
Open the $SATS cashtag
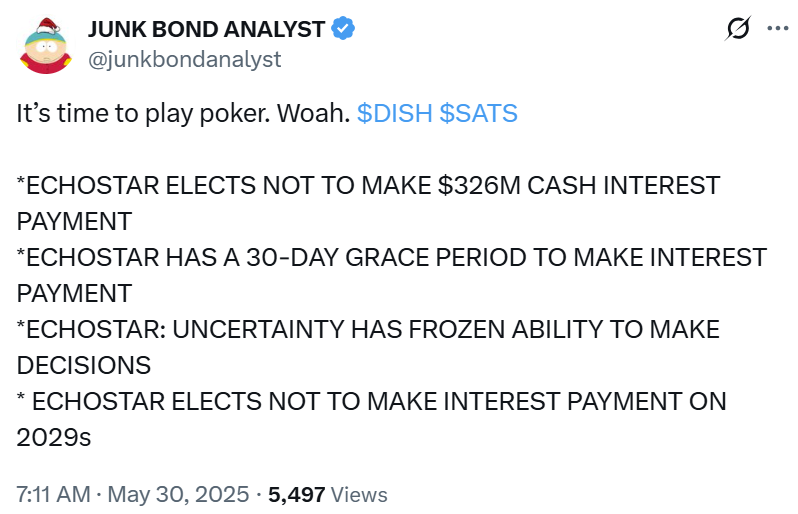click(x=478, y=113)
